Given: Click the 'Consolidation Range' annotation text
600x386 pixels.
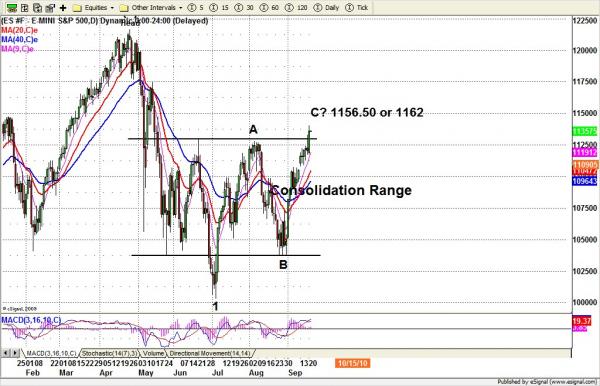Looking at the screenshot, I should point(341,190).
